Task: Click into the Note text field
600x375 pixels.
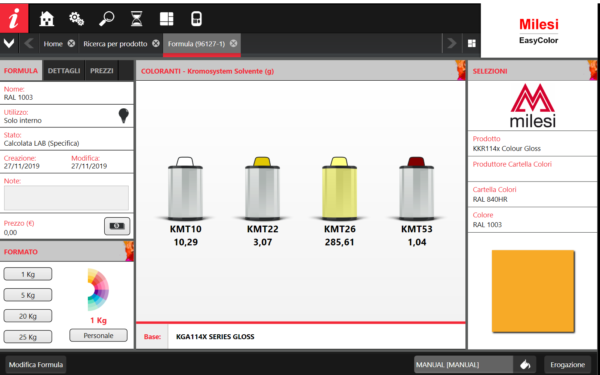Action: click(66, 198)
